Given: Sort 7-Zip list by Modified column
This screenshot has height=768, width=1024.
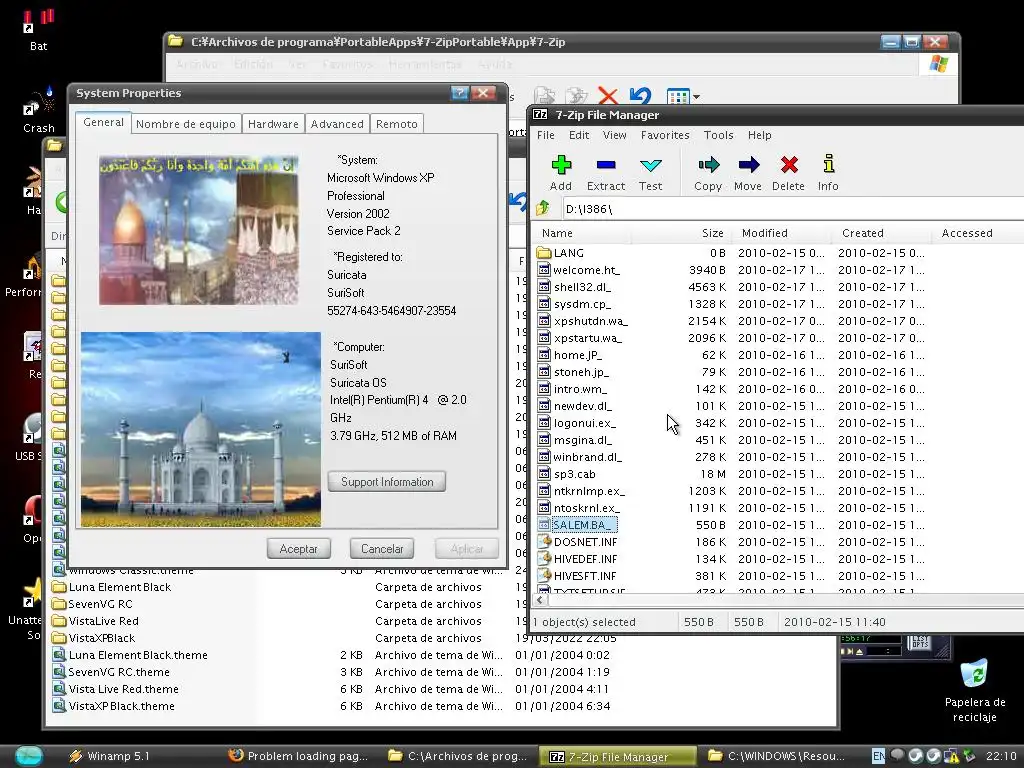Looking at the screenshot, I should pyautogui.click(x=764, y=233).
